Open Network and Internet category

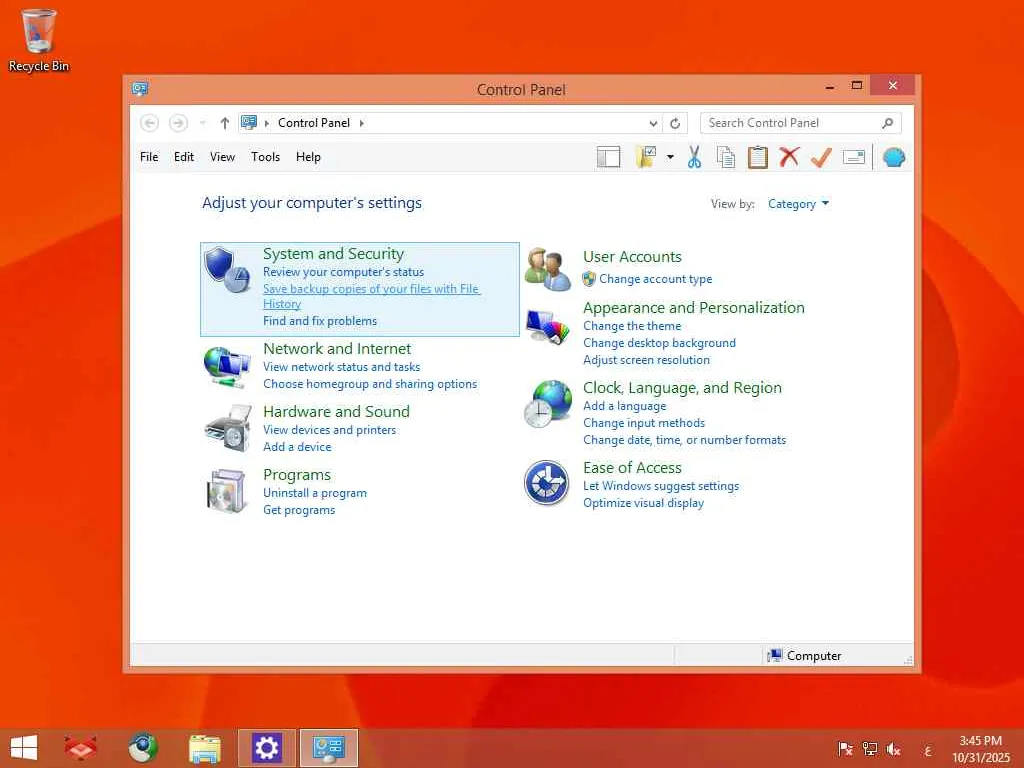(337, 349)
